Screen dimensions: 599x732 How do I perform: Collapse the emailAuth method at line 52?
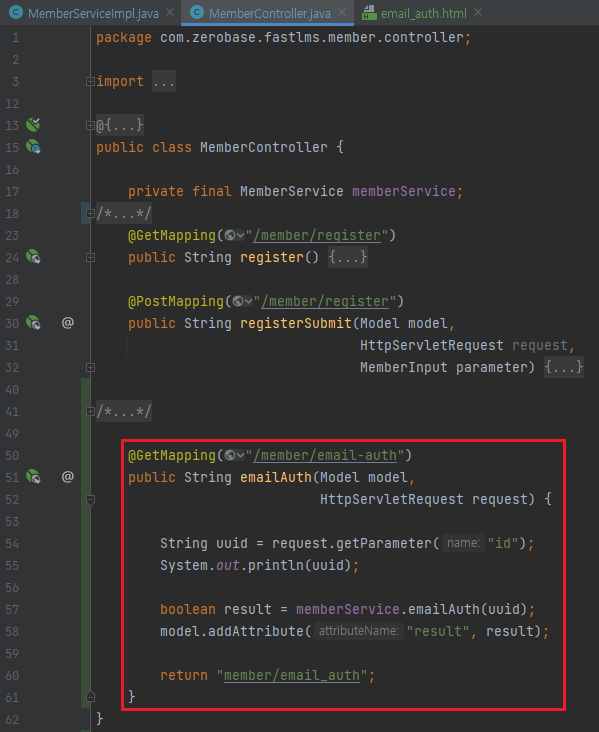[91, 500]
